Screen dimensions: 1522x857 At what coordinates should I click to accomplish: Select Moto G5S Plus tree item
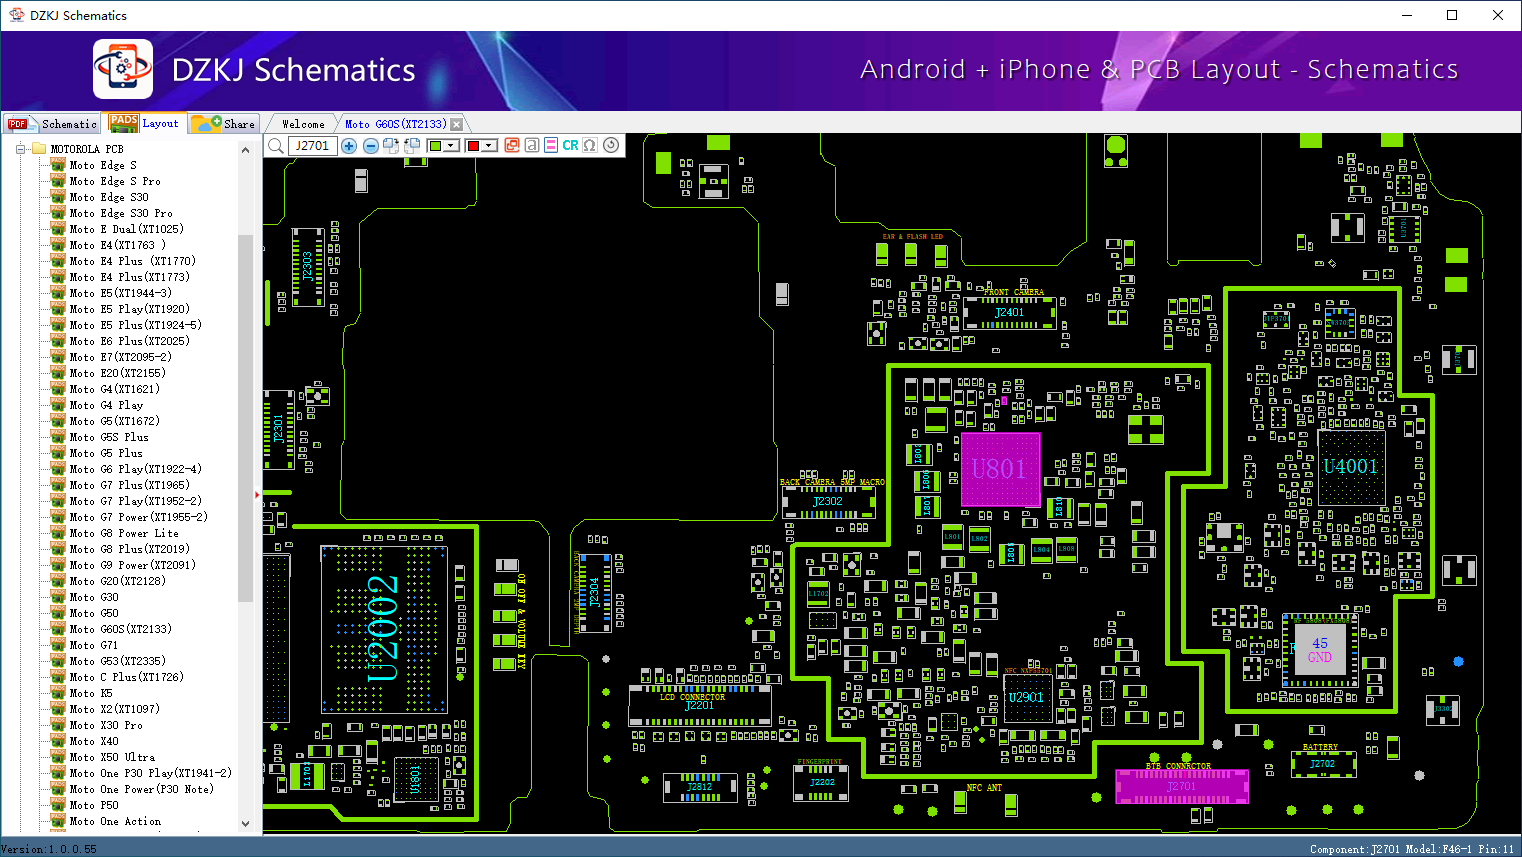109,437
